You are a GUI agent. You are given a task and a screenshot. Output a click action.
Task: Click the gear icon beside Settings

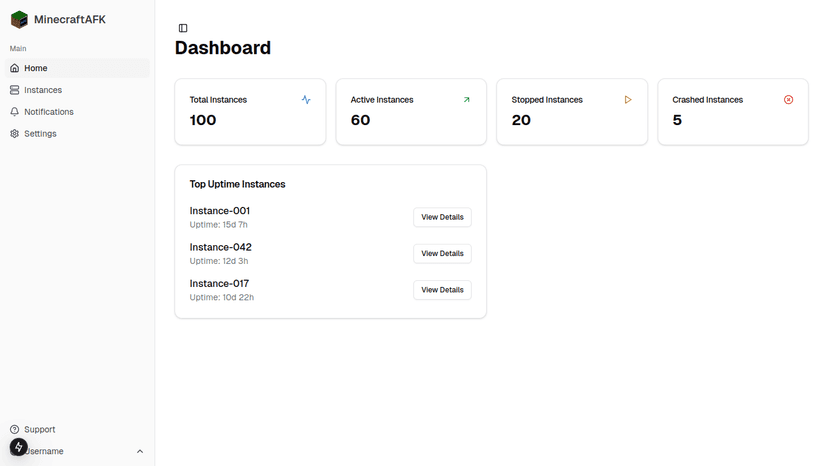(x=15, y=134)
